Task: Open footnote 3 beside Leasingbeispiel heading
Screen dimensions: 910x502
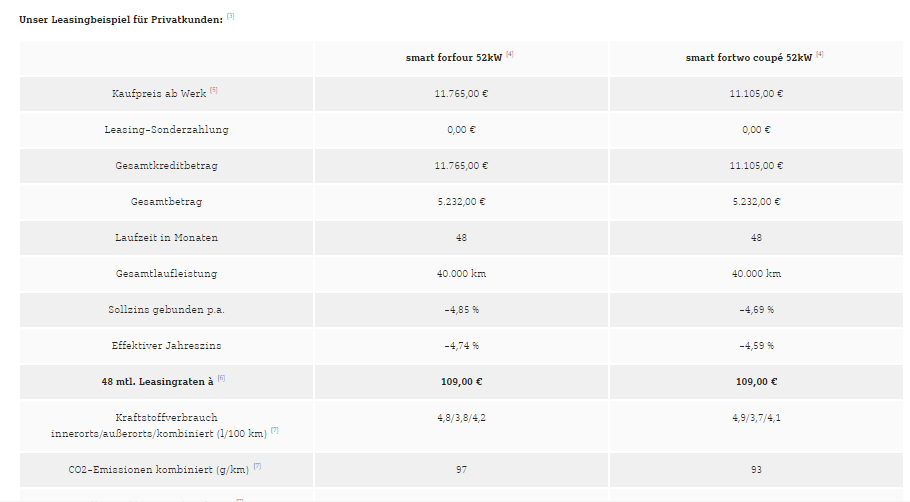Action: point(230,16)
